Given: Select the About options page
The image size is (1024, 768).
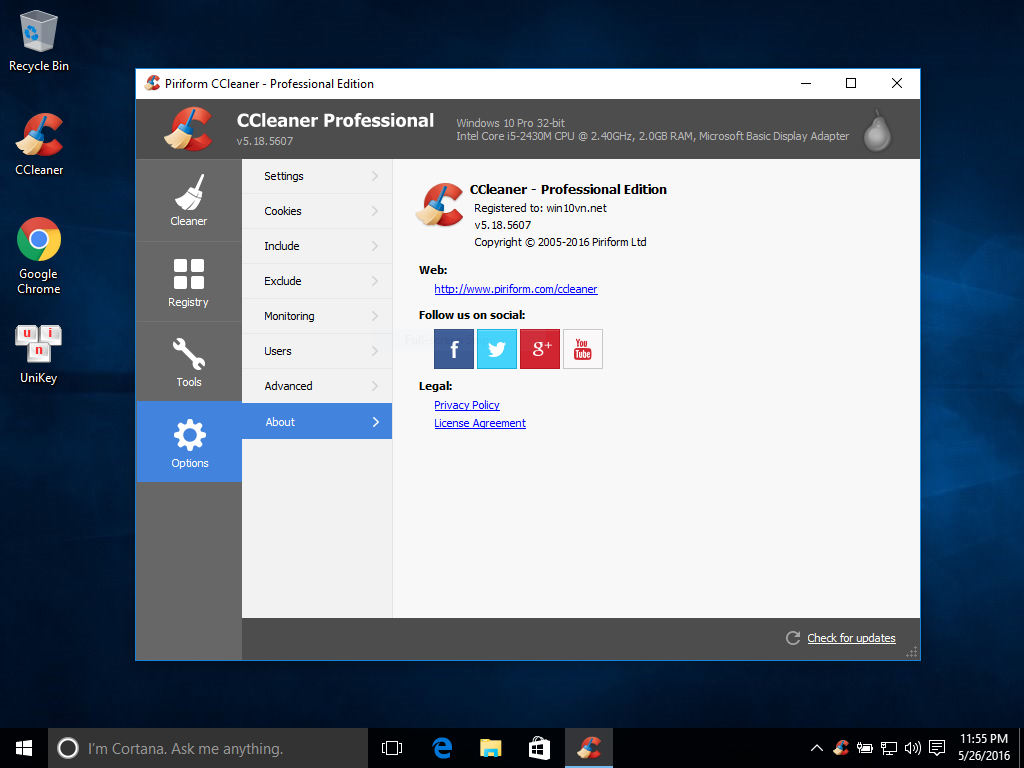Looking at the screenshot, I should 317,421.
